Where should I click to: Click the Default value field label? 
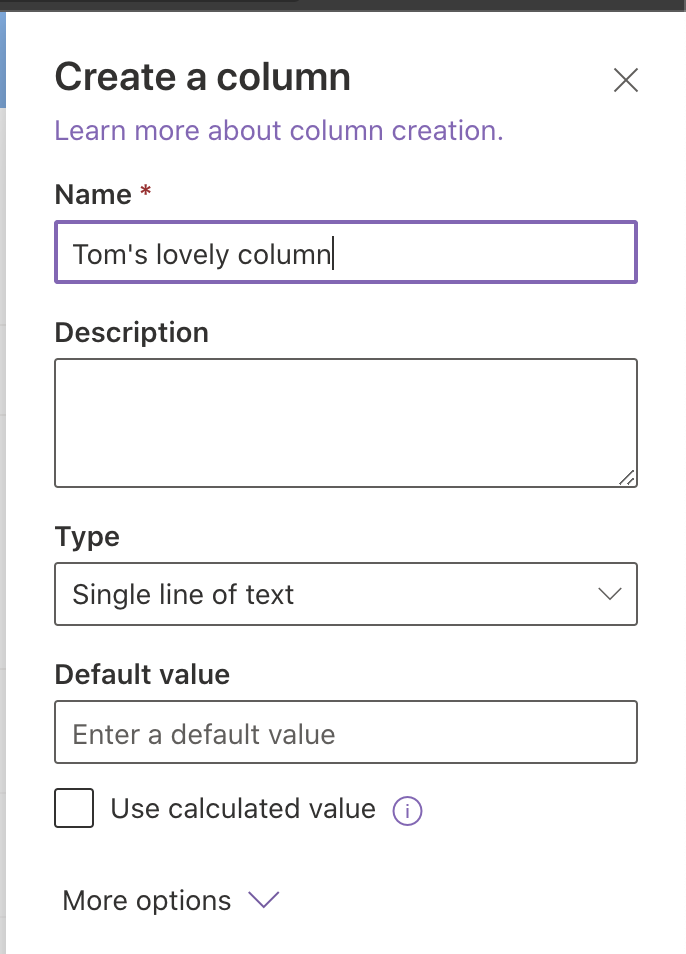pyautogui.click(x=142, y=674)
